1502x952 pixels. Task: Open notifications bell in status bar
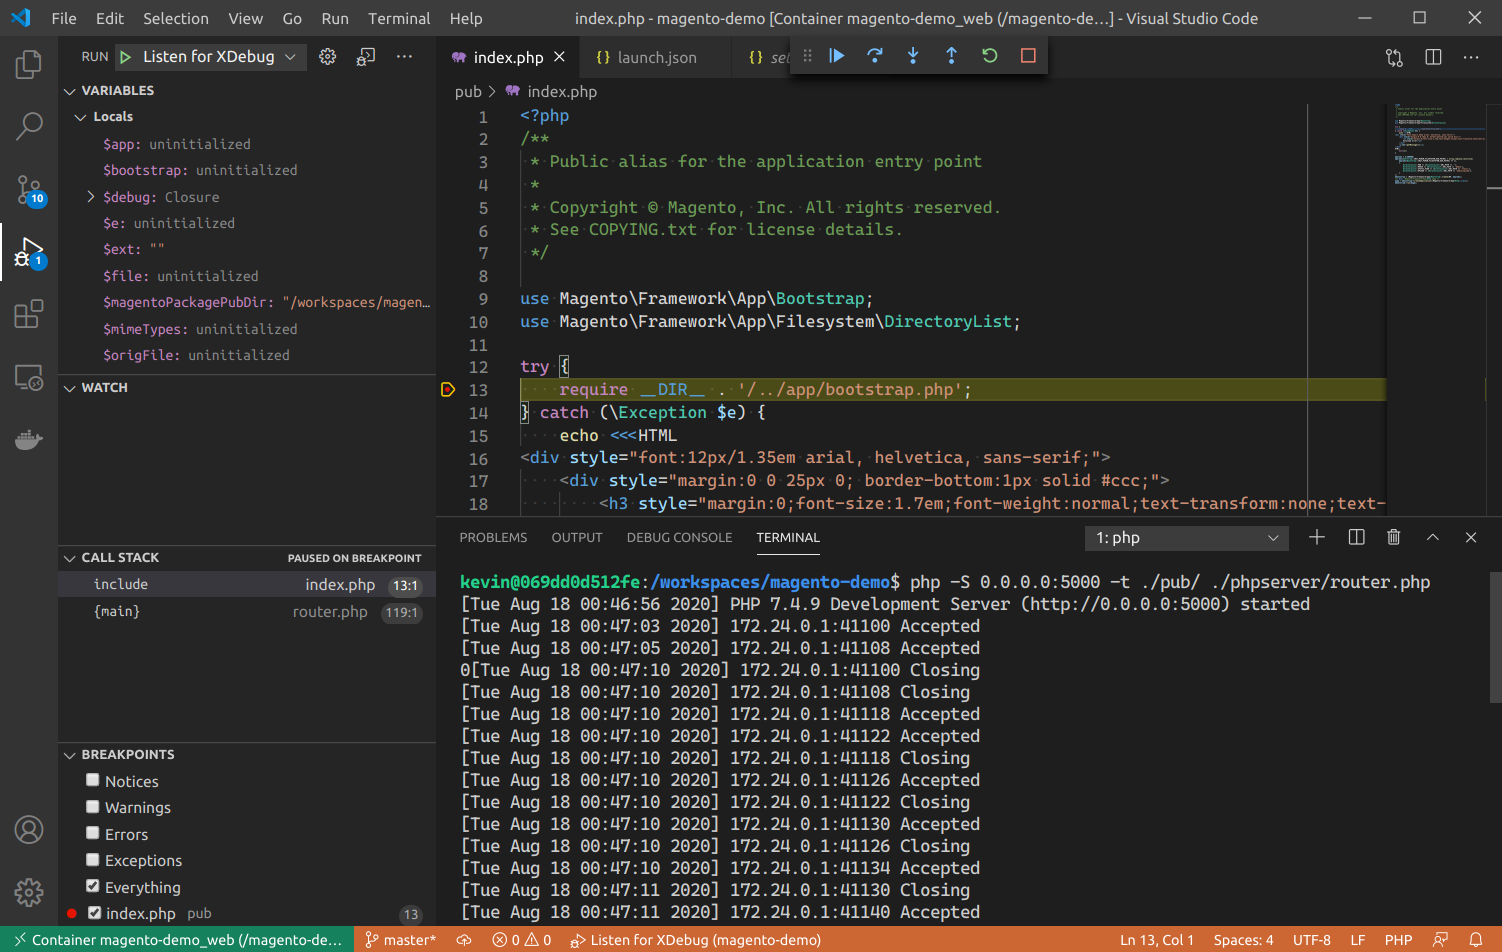click(1475, 940)
